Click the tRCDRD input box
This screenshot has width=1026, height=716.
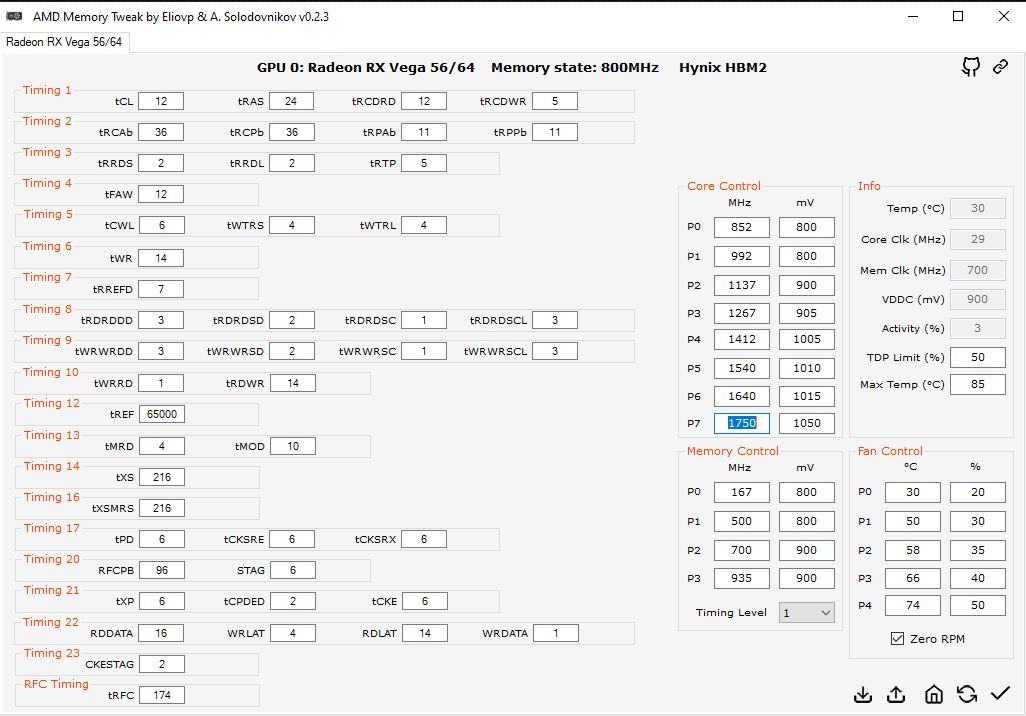tap(424, 101)
